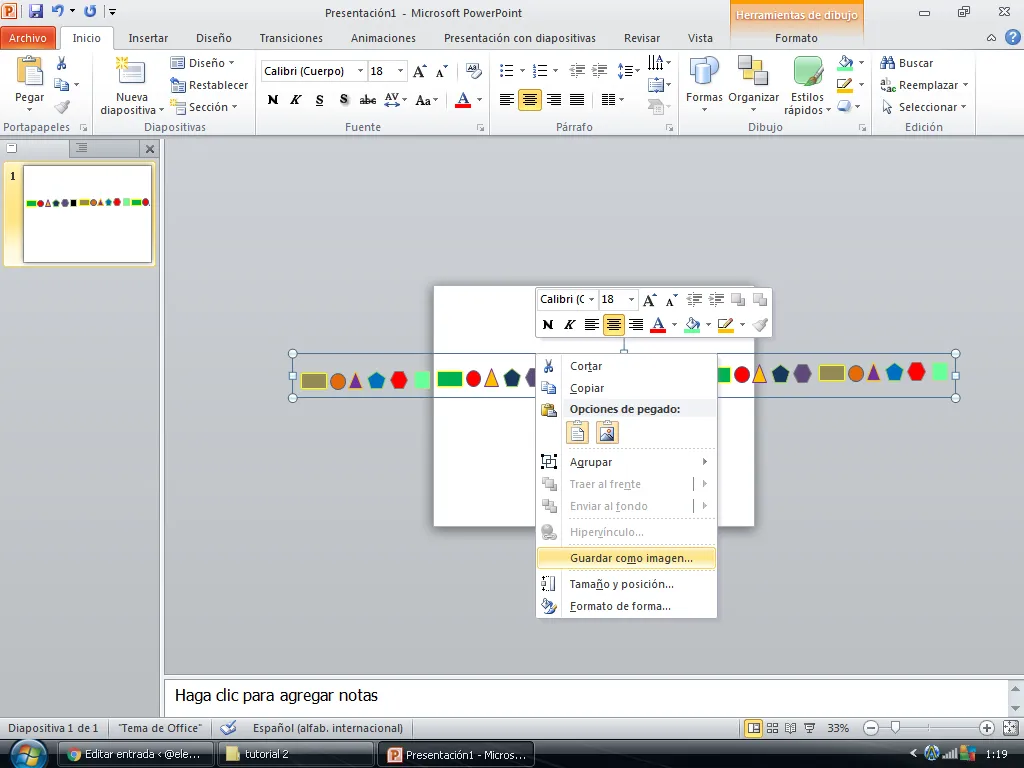
Task: Toggle italic K in the ribbon
Action: pyautogui.click(x=296, y=100)
